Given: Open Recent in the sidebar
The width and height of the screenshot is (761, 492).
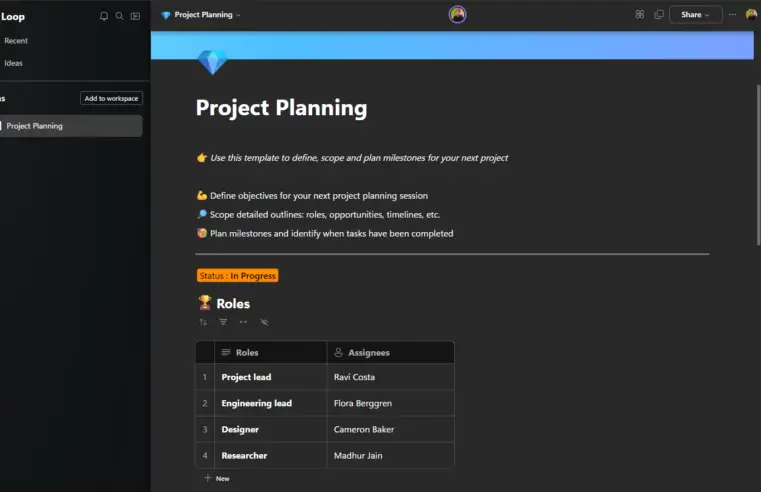Looking at the screenshot, I should click(16, 41).
